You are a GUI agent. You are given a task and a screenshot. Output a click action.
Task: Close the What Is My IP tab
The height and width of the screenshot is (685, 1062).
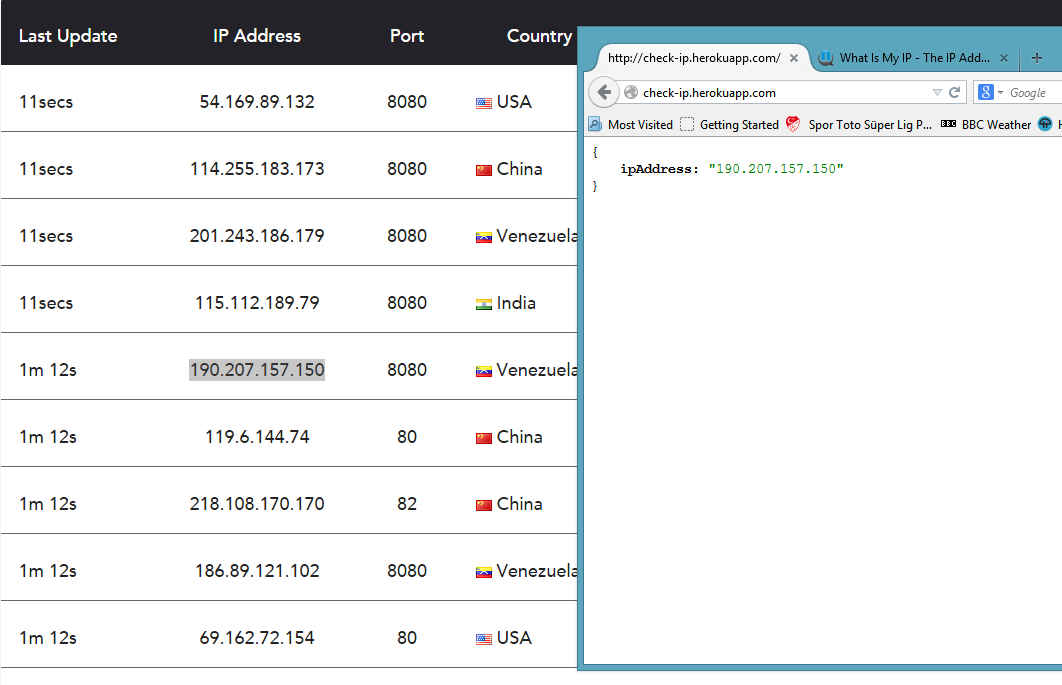coord(1005,58)
